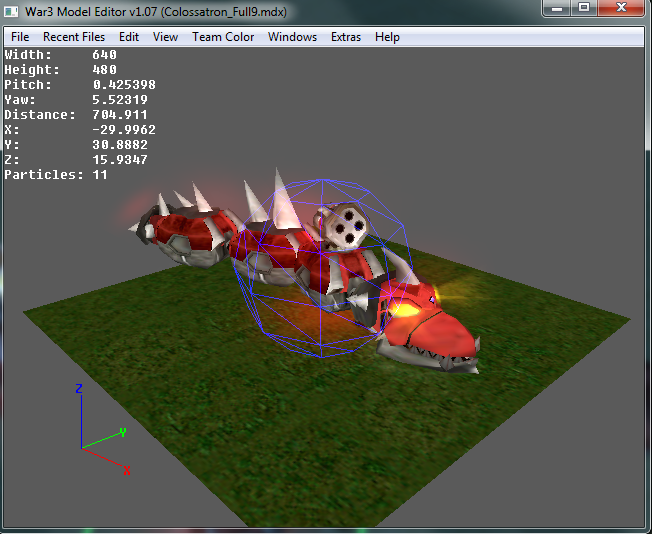The width and height of the screenshot is (652, 534).
Task: Click the Distance value 704.911
Action: pyautogui.click(x=120, y=114)
